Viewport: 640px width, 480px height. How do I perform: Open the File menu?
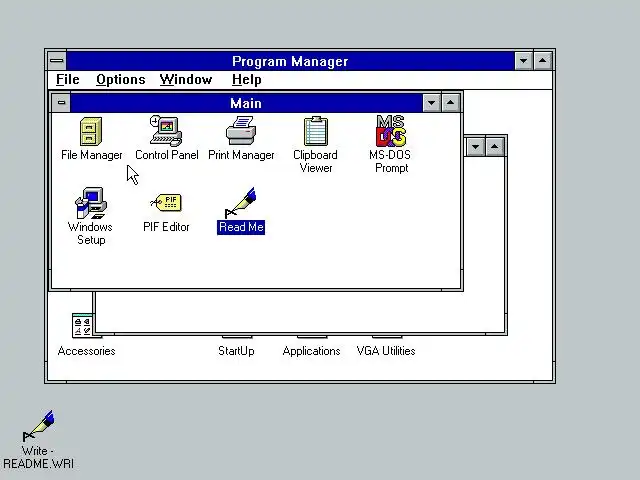67,79
